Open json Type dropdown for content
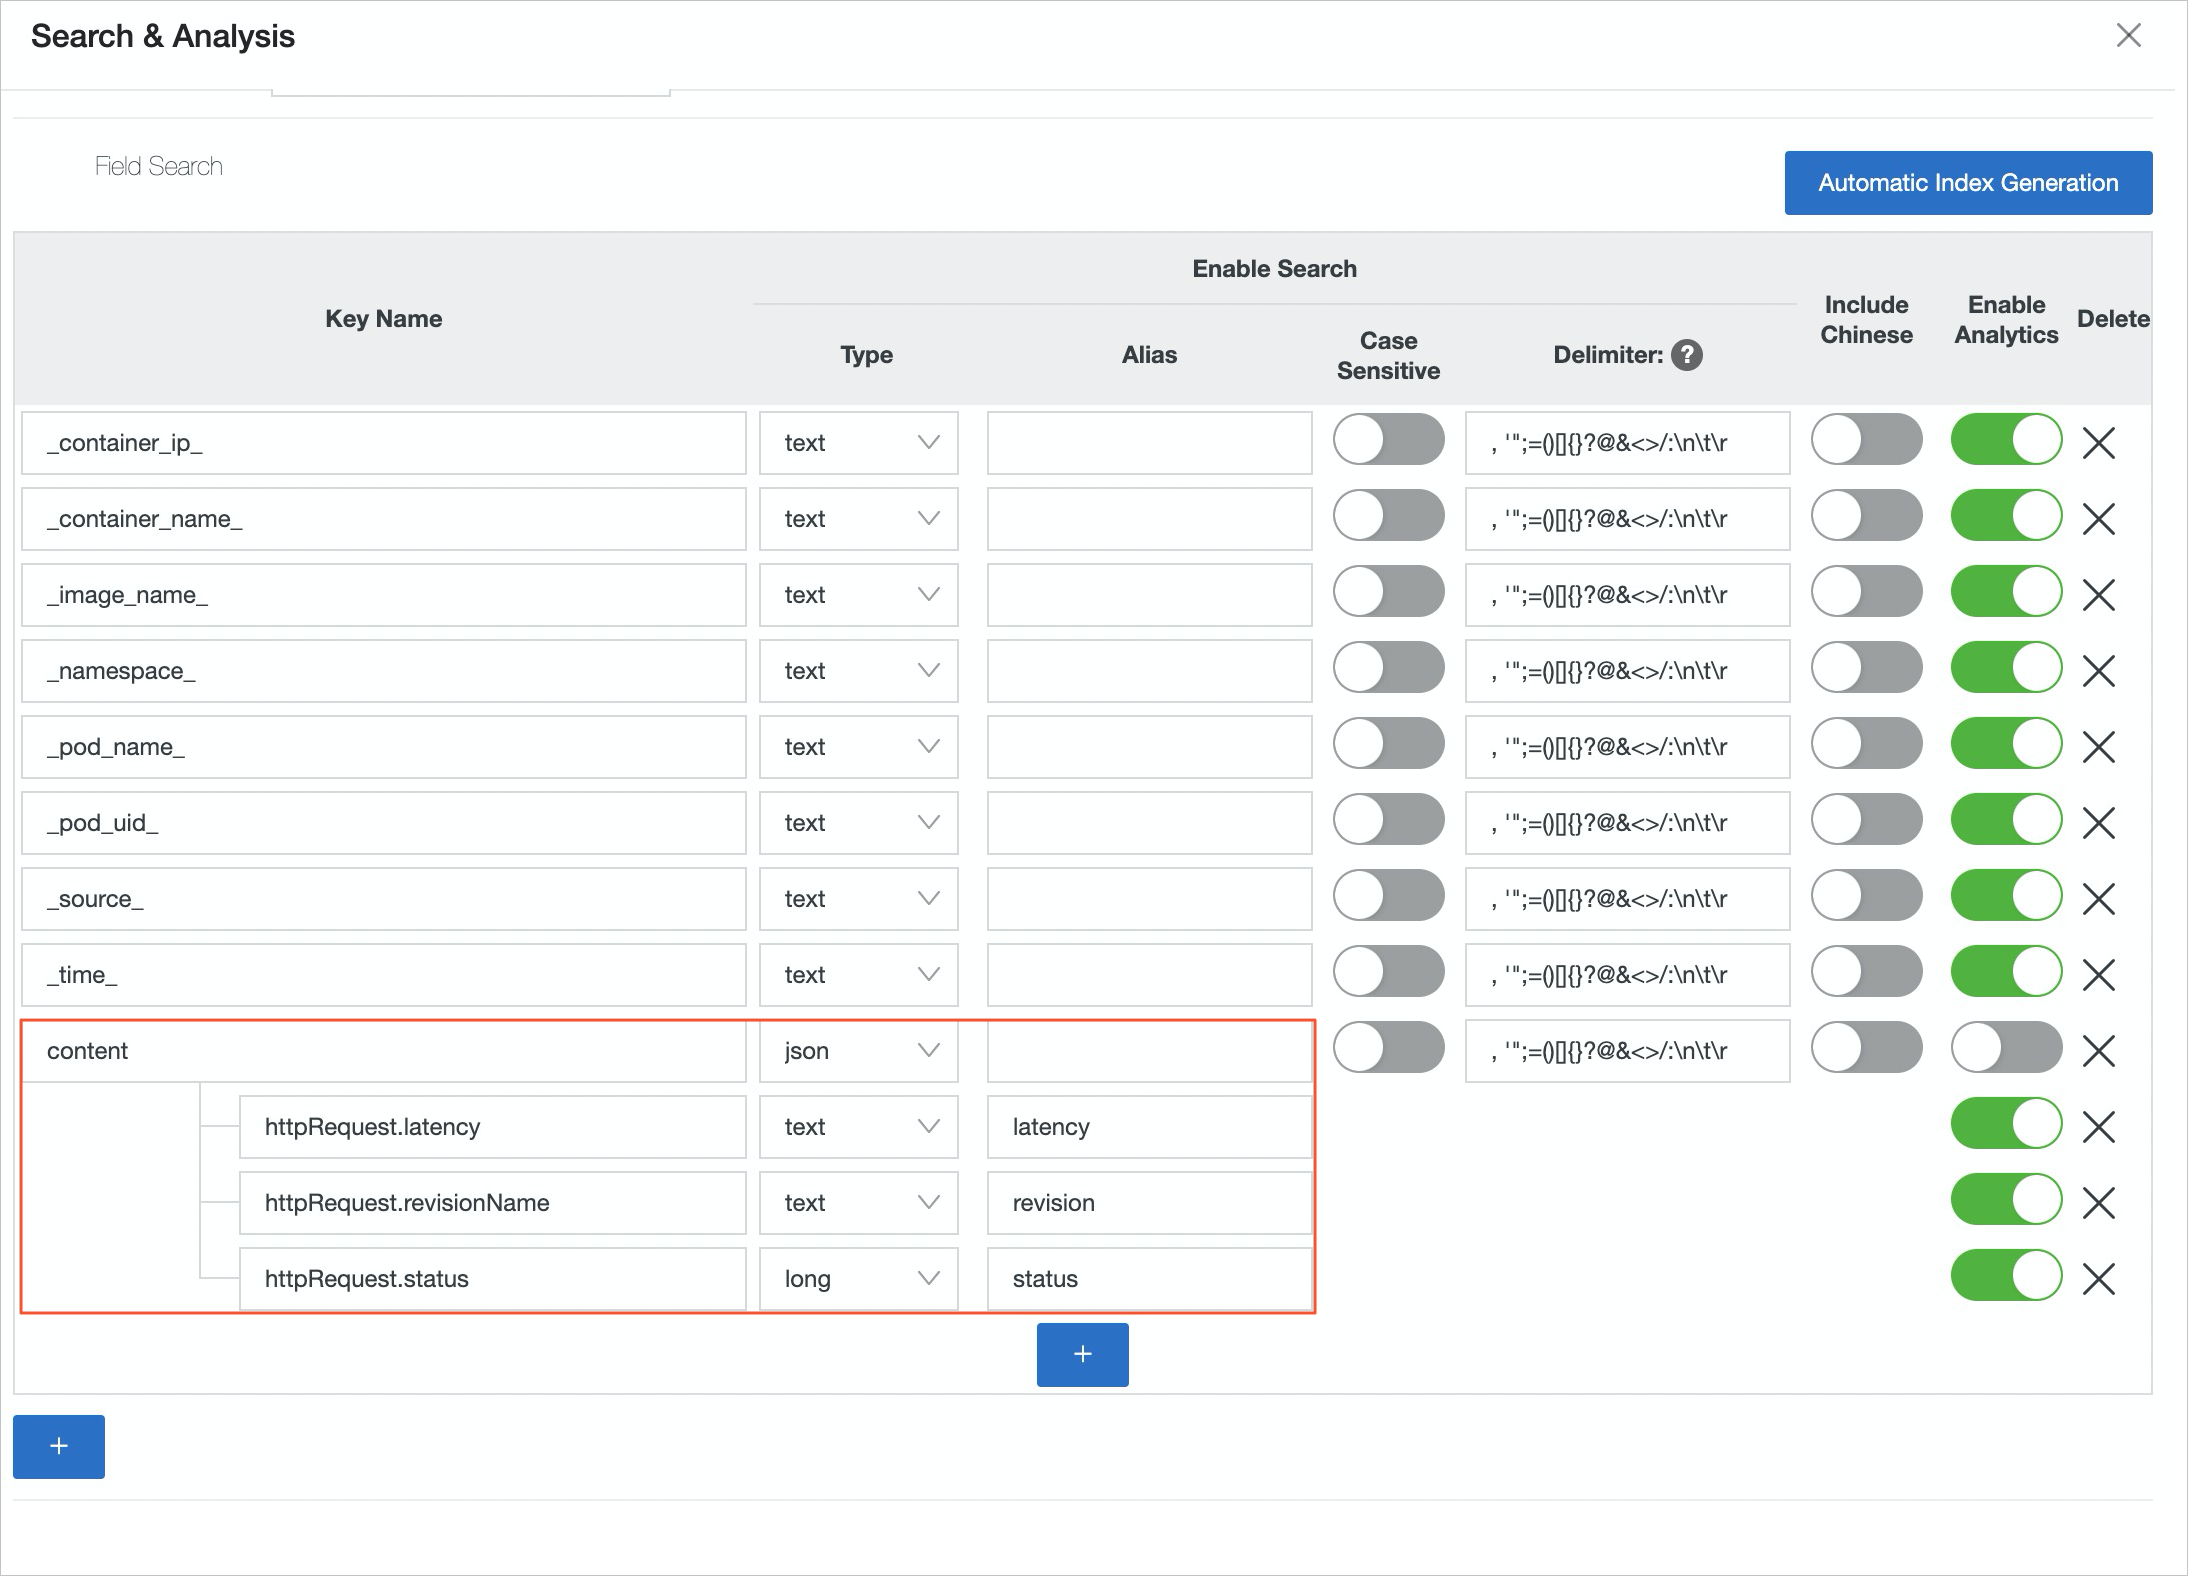Image resolution: width=2188 pixels, height=1576 pixels. [x=859, y=1051]
